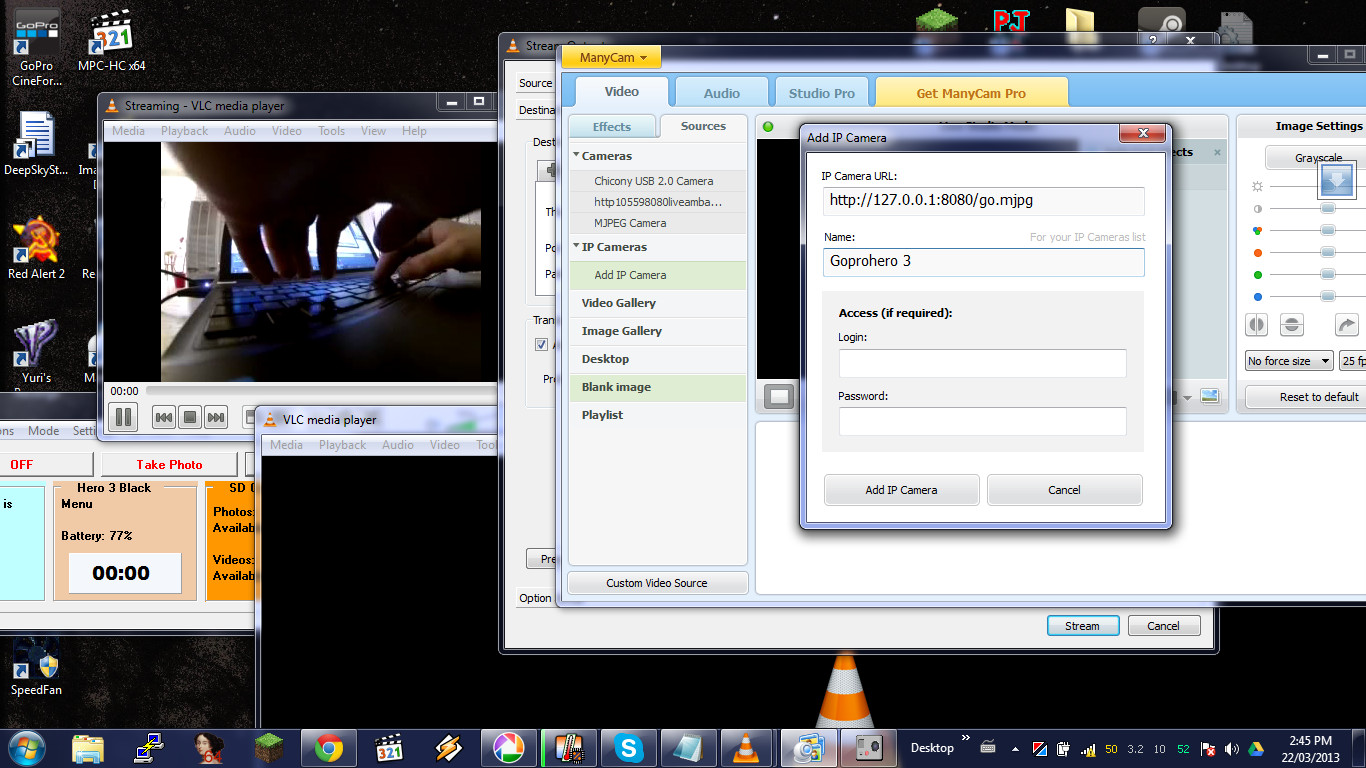Viewport: 1366px width, 768px height.
Task: Open Red Alert 2 desktop shortcut
Action: coord(36,248)
